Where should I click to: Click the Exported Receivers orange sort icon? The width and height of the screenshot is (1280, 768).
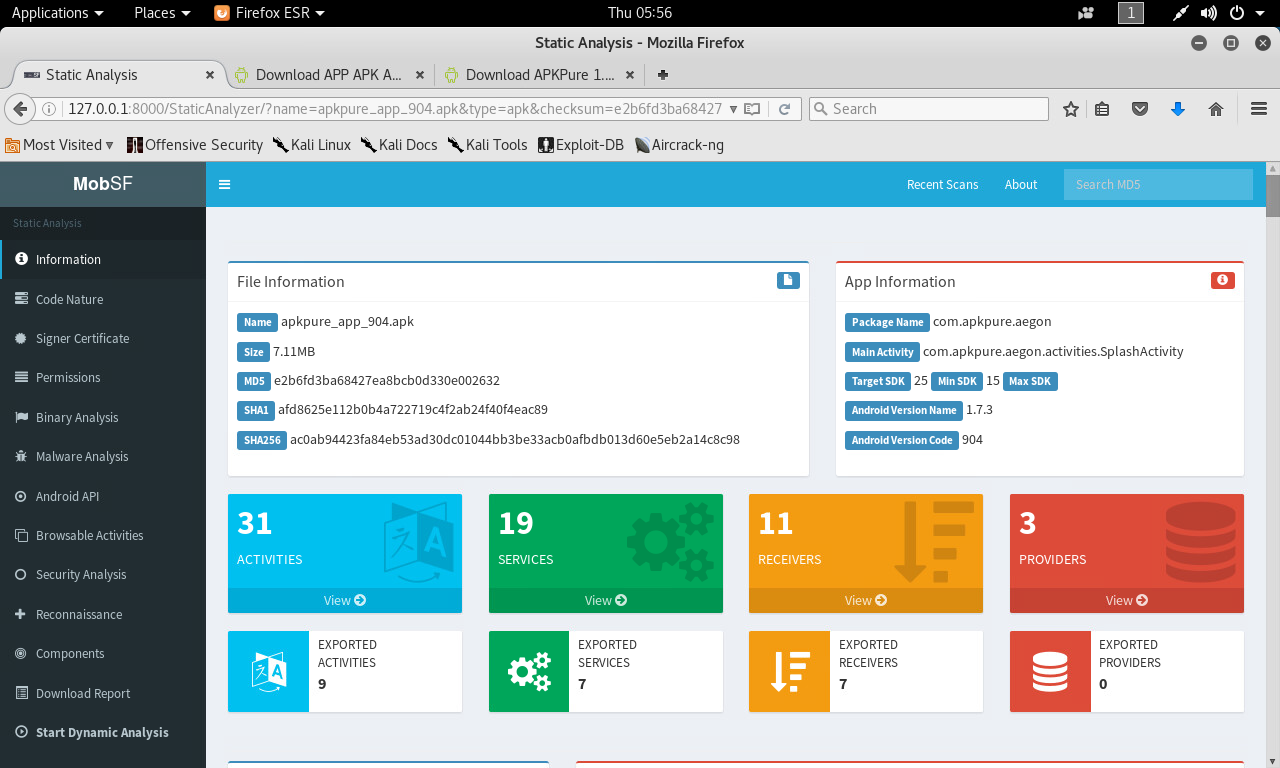click(790, 672)
